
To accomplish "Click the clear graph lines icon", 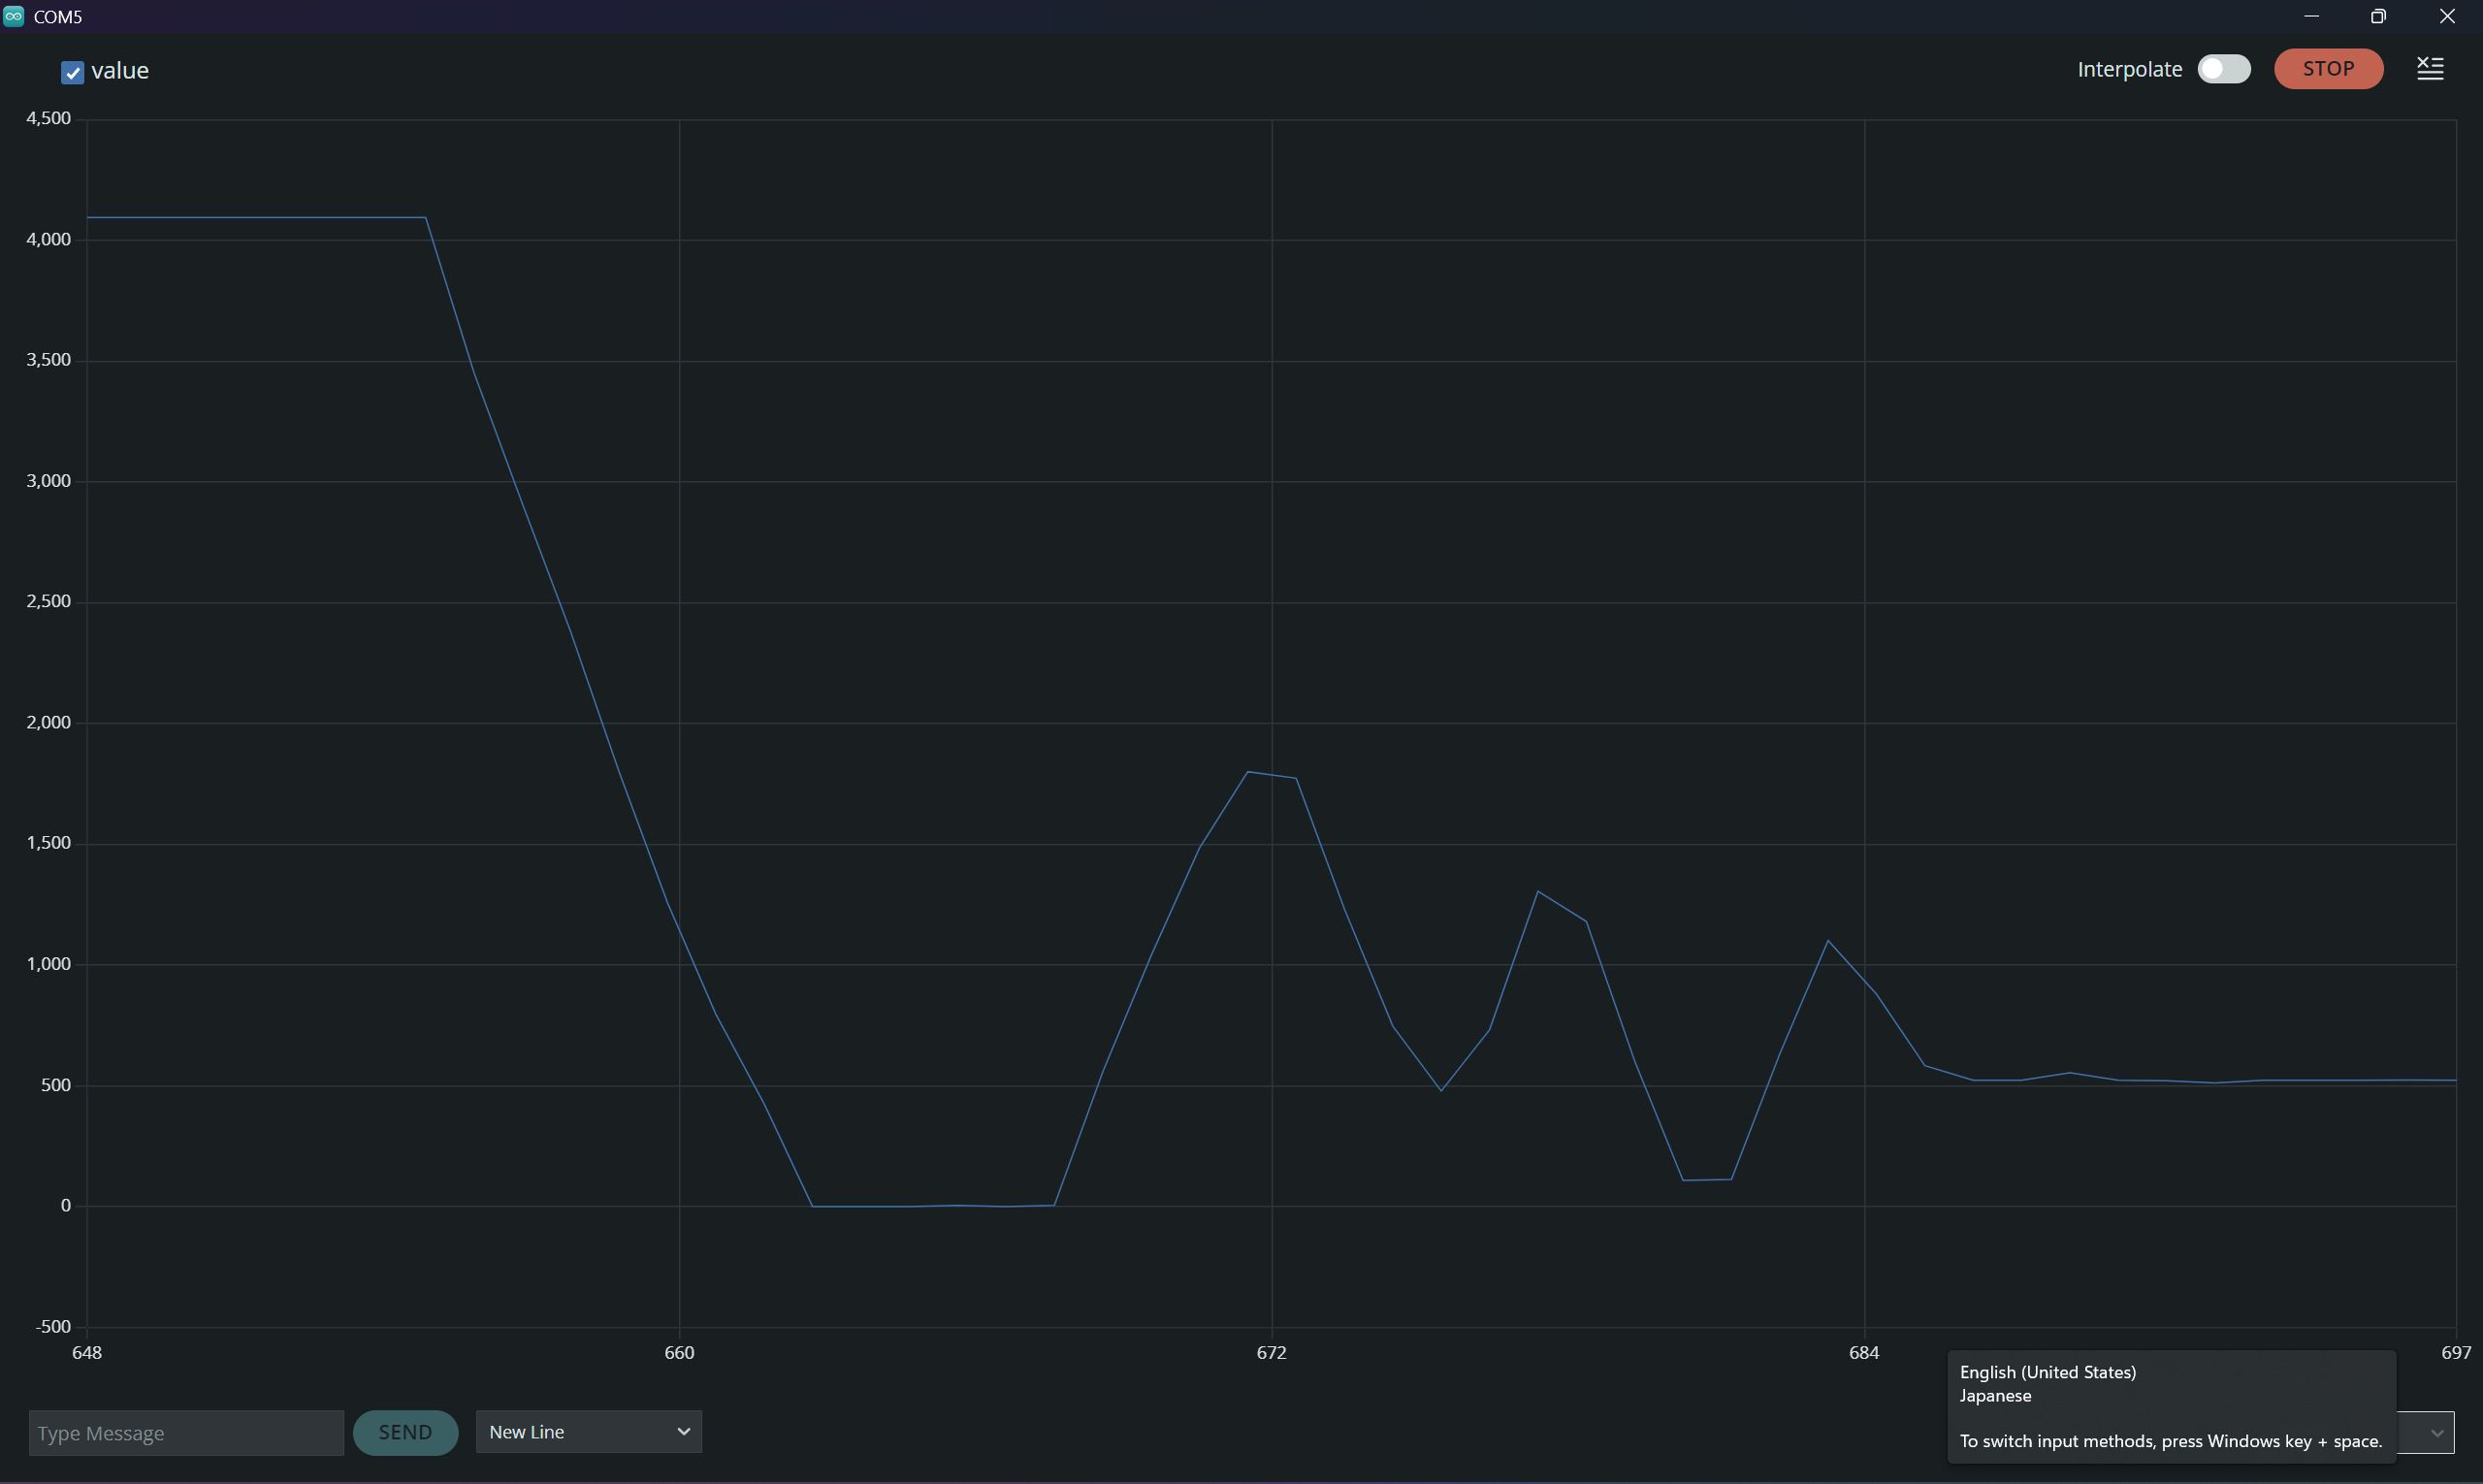I will click(2429, 68).
